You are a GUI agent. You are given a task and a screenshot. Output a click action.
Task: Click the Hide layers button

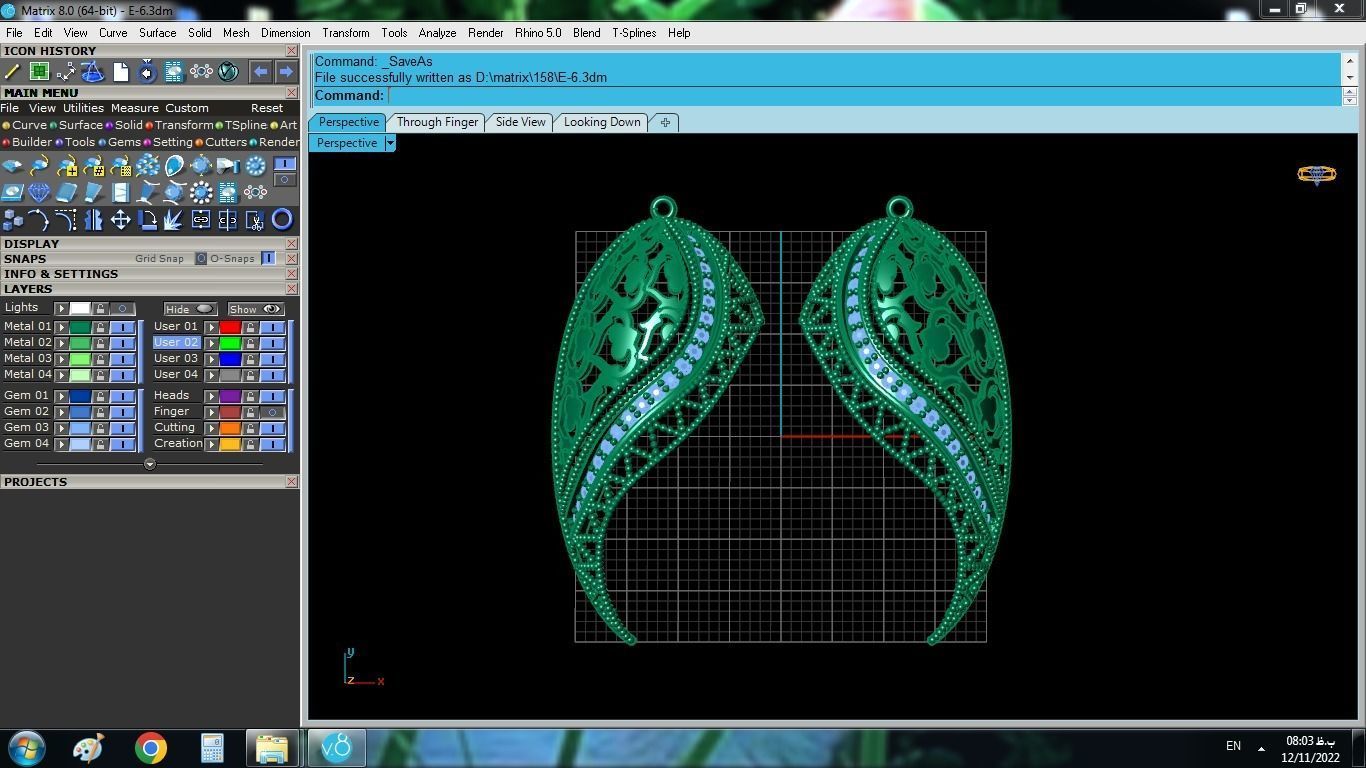click(190, 309)
